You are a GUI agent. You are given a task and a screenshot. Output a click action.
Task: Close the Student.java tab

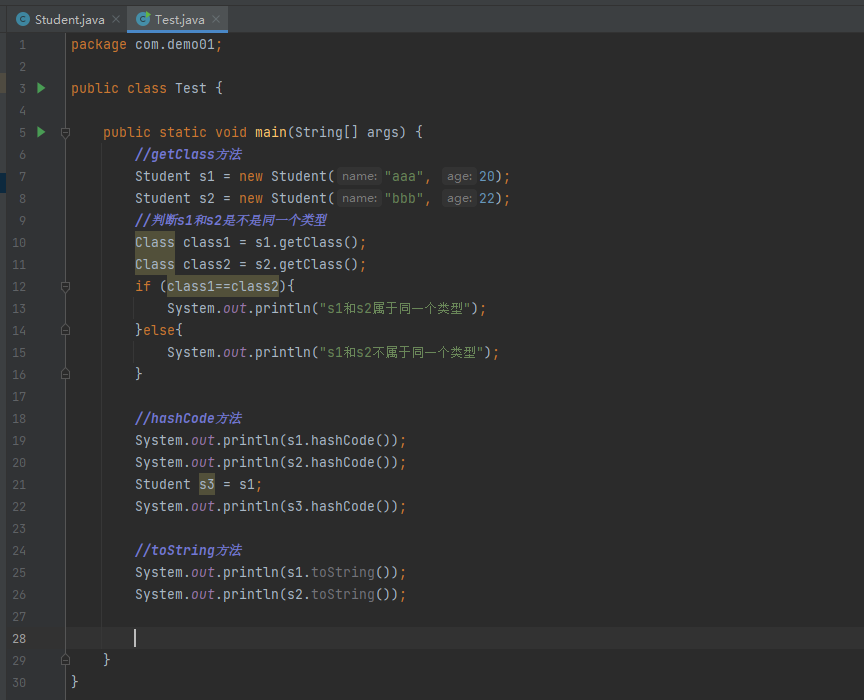click(x=116, y=19)
